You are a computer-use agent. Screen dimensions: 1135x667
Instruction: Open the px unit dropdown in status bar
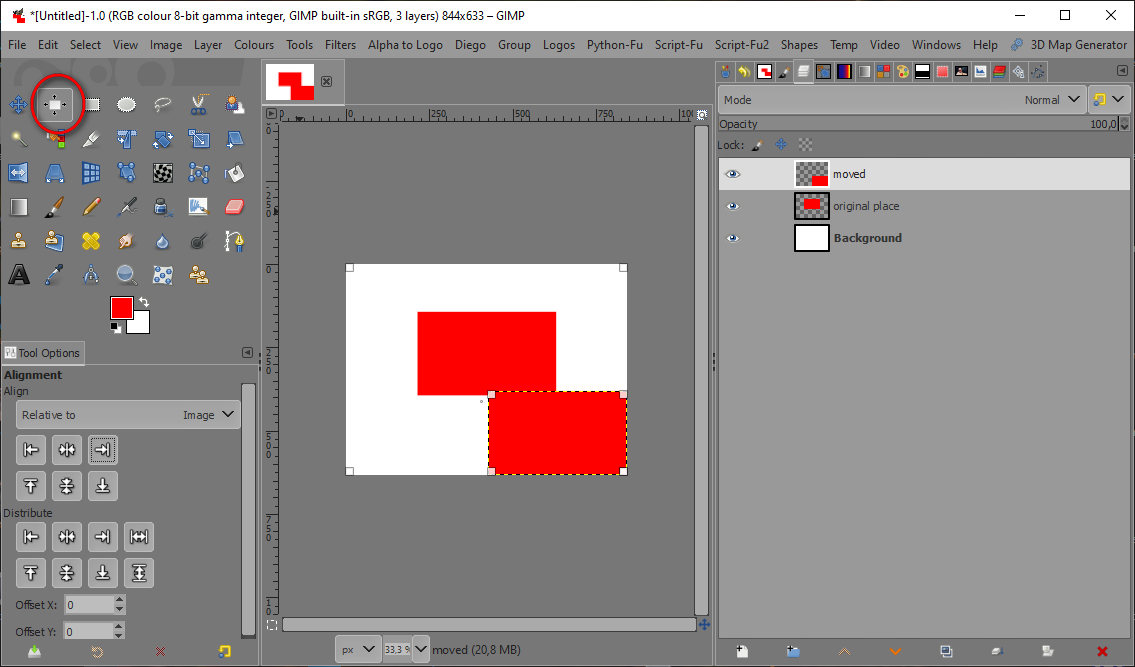pos(358,649)
